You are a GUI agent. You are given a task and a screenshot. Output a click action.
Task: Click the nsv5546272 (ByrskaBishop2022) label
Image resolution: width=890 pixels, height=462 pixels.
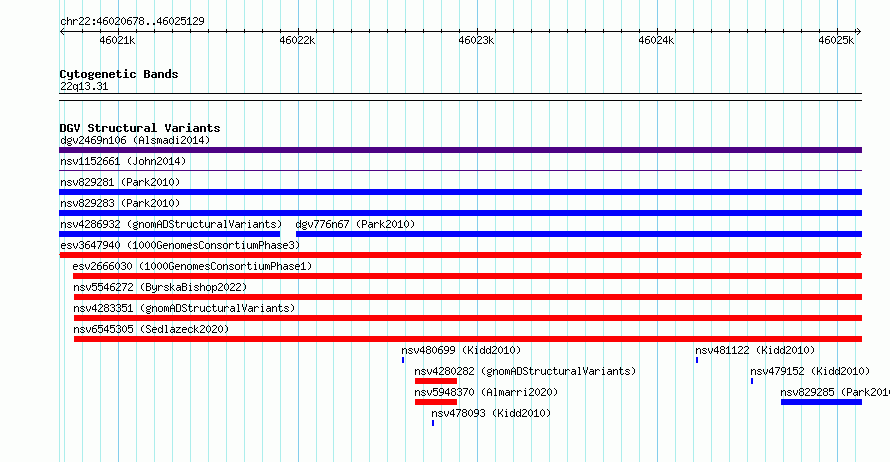click(x=161, y=287)
